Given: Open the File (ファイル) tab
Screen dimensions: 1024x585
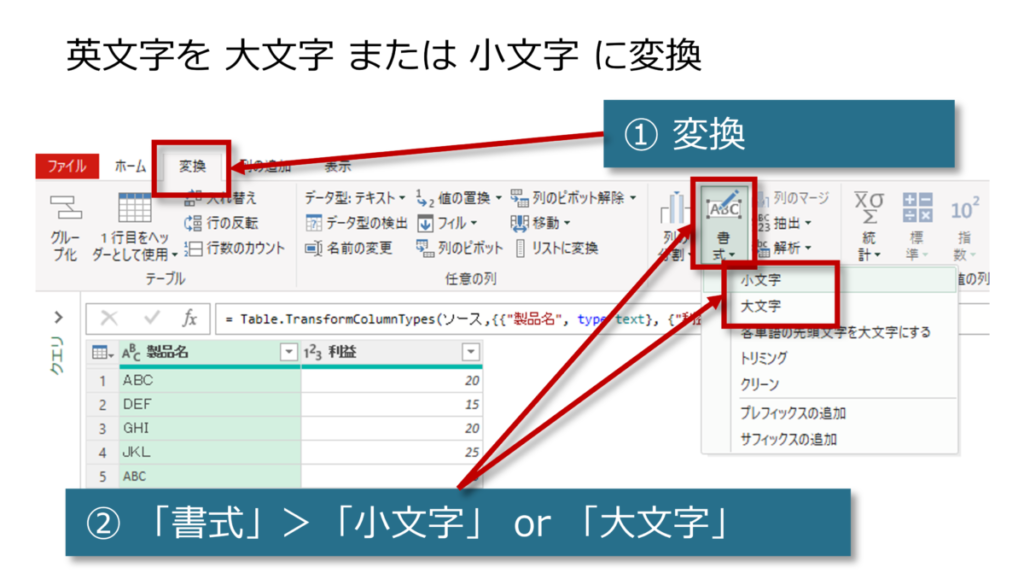Looking at the screenshot, I should point(66,166).
